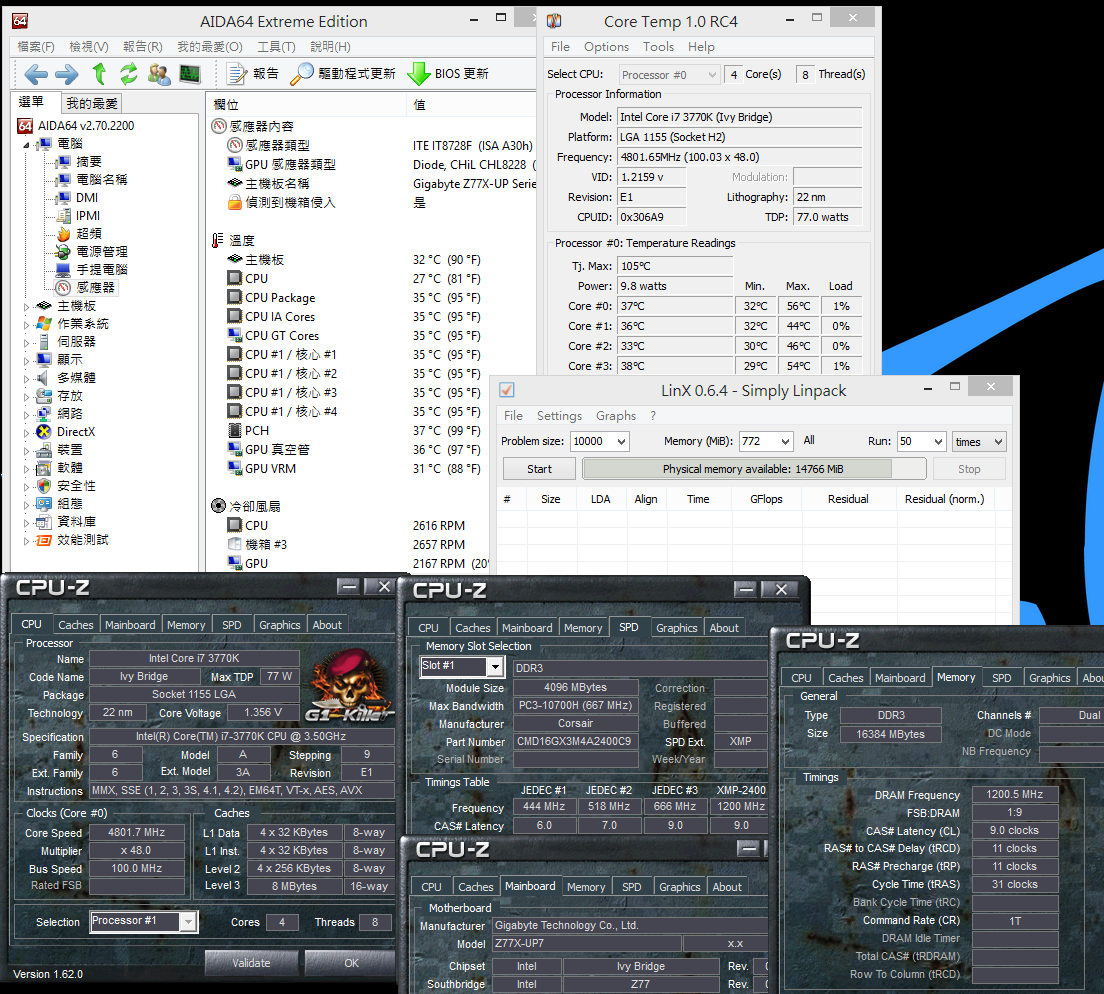Select the 存放 storage tree node
Screen dimensions: 1104x994
(x=60, y=395)
